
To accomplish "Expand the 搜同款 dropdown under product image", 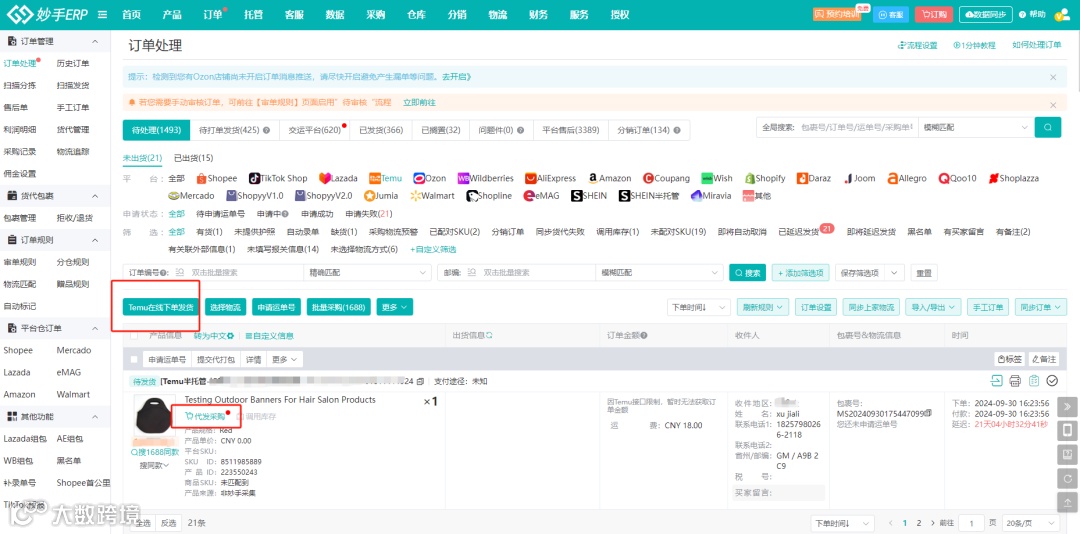I will 155,465.
